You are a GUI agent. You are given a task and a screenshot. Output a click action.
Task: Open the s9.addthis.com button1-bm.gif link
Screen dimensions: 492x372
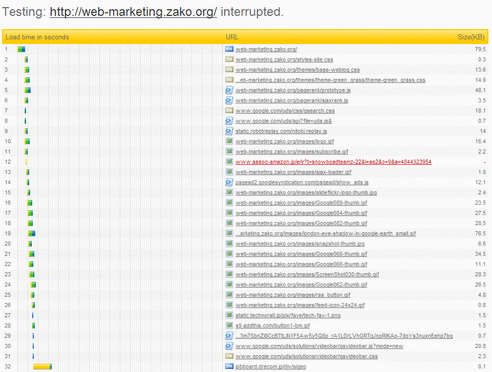point(273,326)
